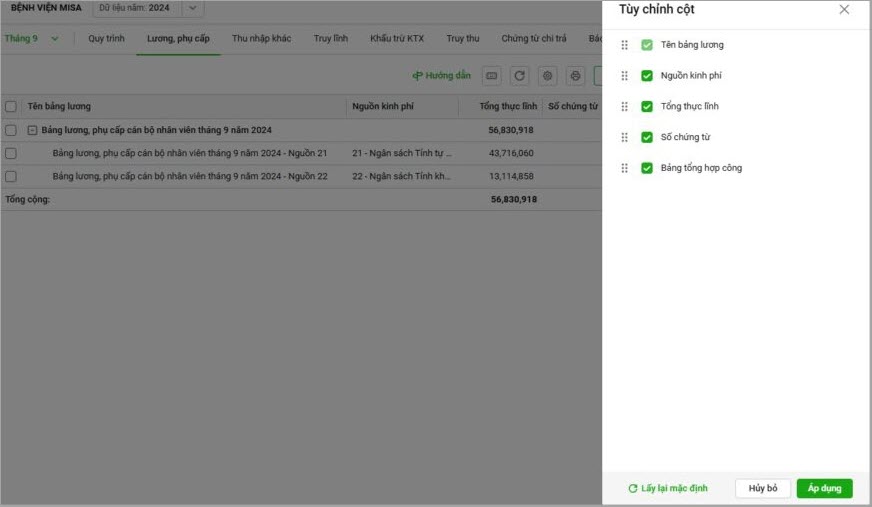
Task: Click the Lấy lại mặc định link
Action: [668, 488]
